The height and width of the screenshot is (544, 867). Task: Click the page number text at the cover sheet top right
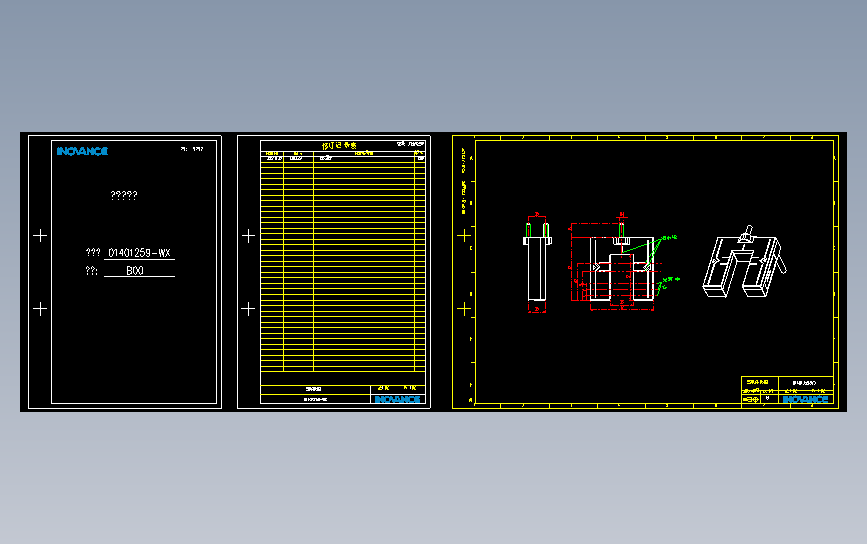click(192, 149)
